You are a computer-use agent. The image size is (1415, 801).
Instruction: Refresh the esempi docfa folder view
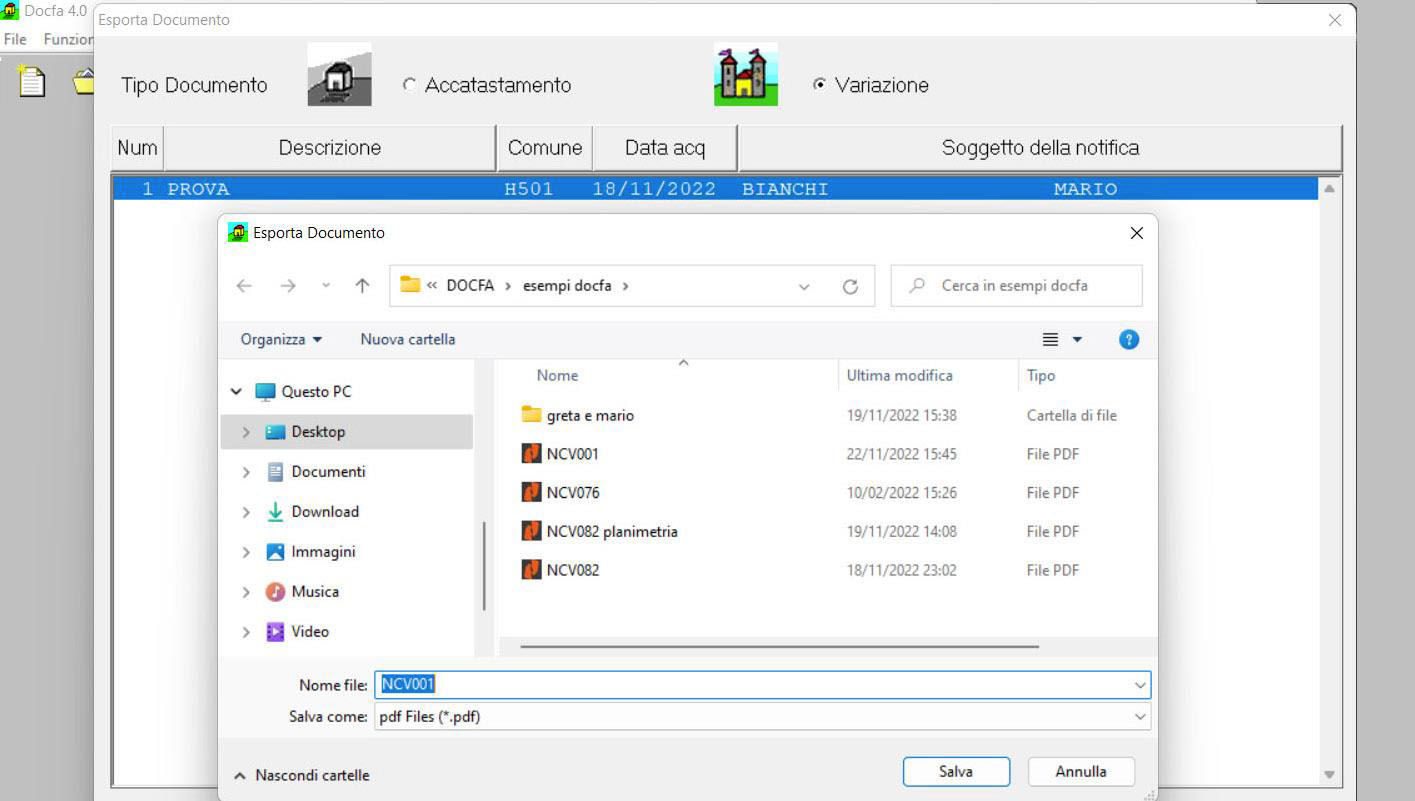850,286
